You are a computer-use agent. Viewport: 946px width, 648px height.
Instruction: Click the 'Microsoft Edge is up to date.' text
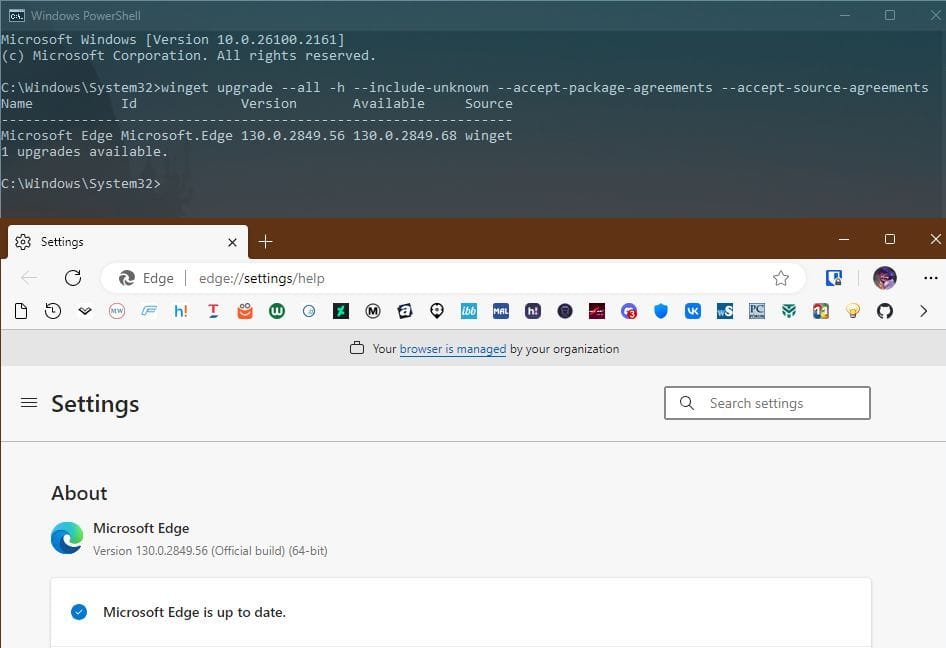point(194,612)
